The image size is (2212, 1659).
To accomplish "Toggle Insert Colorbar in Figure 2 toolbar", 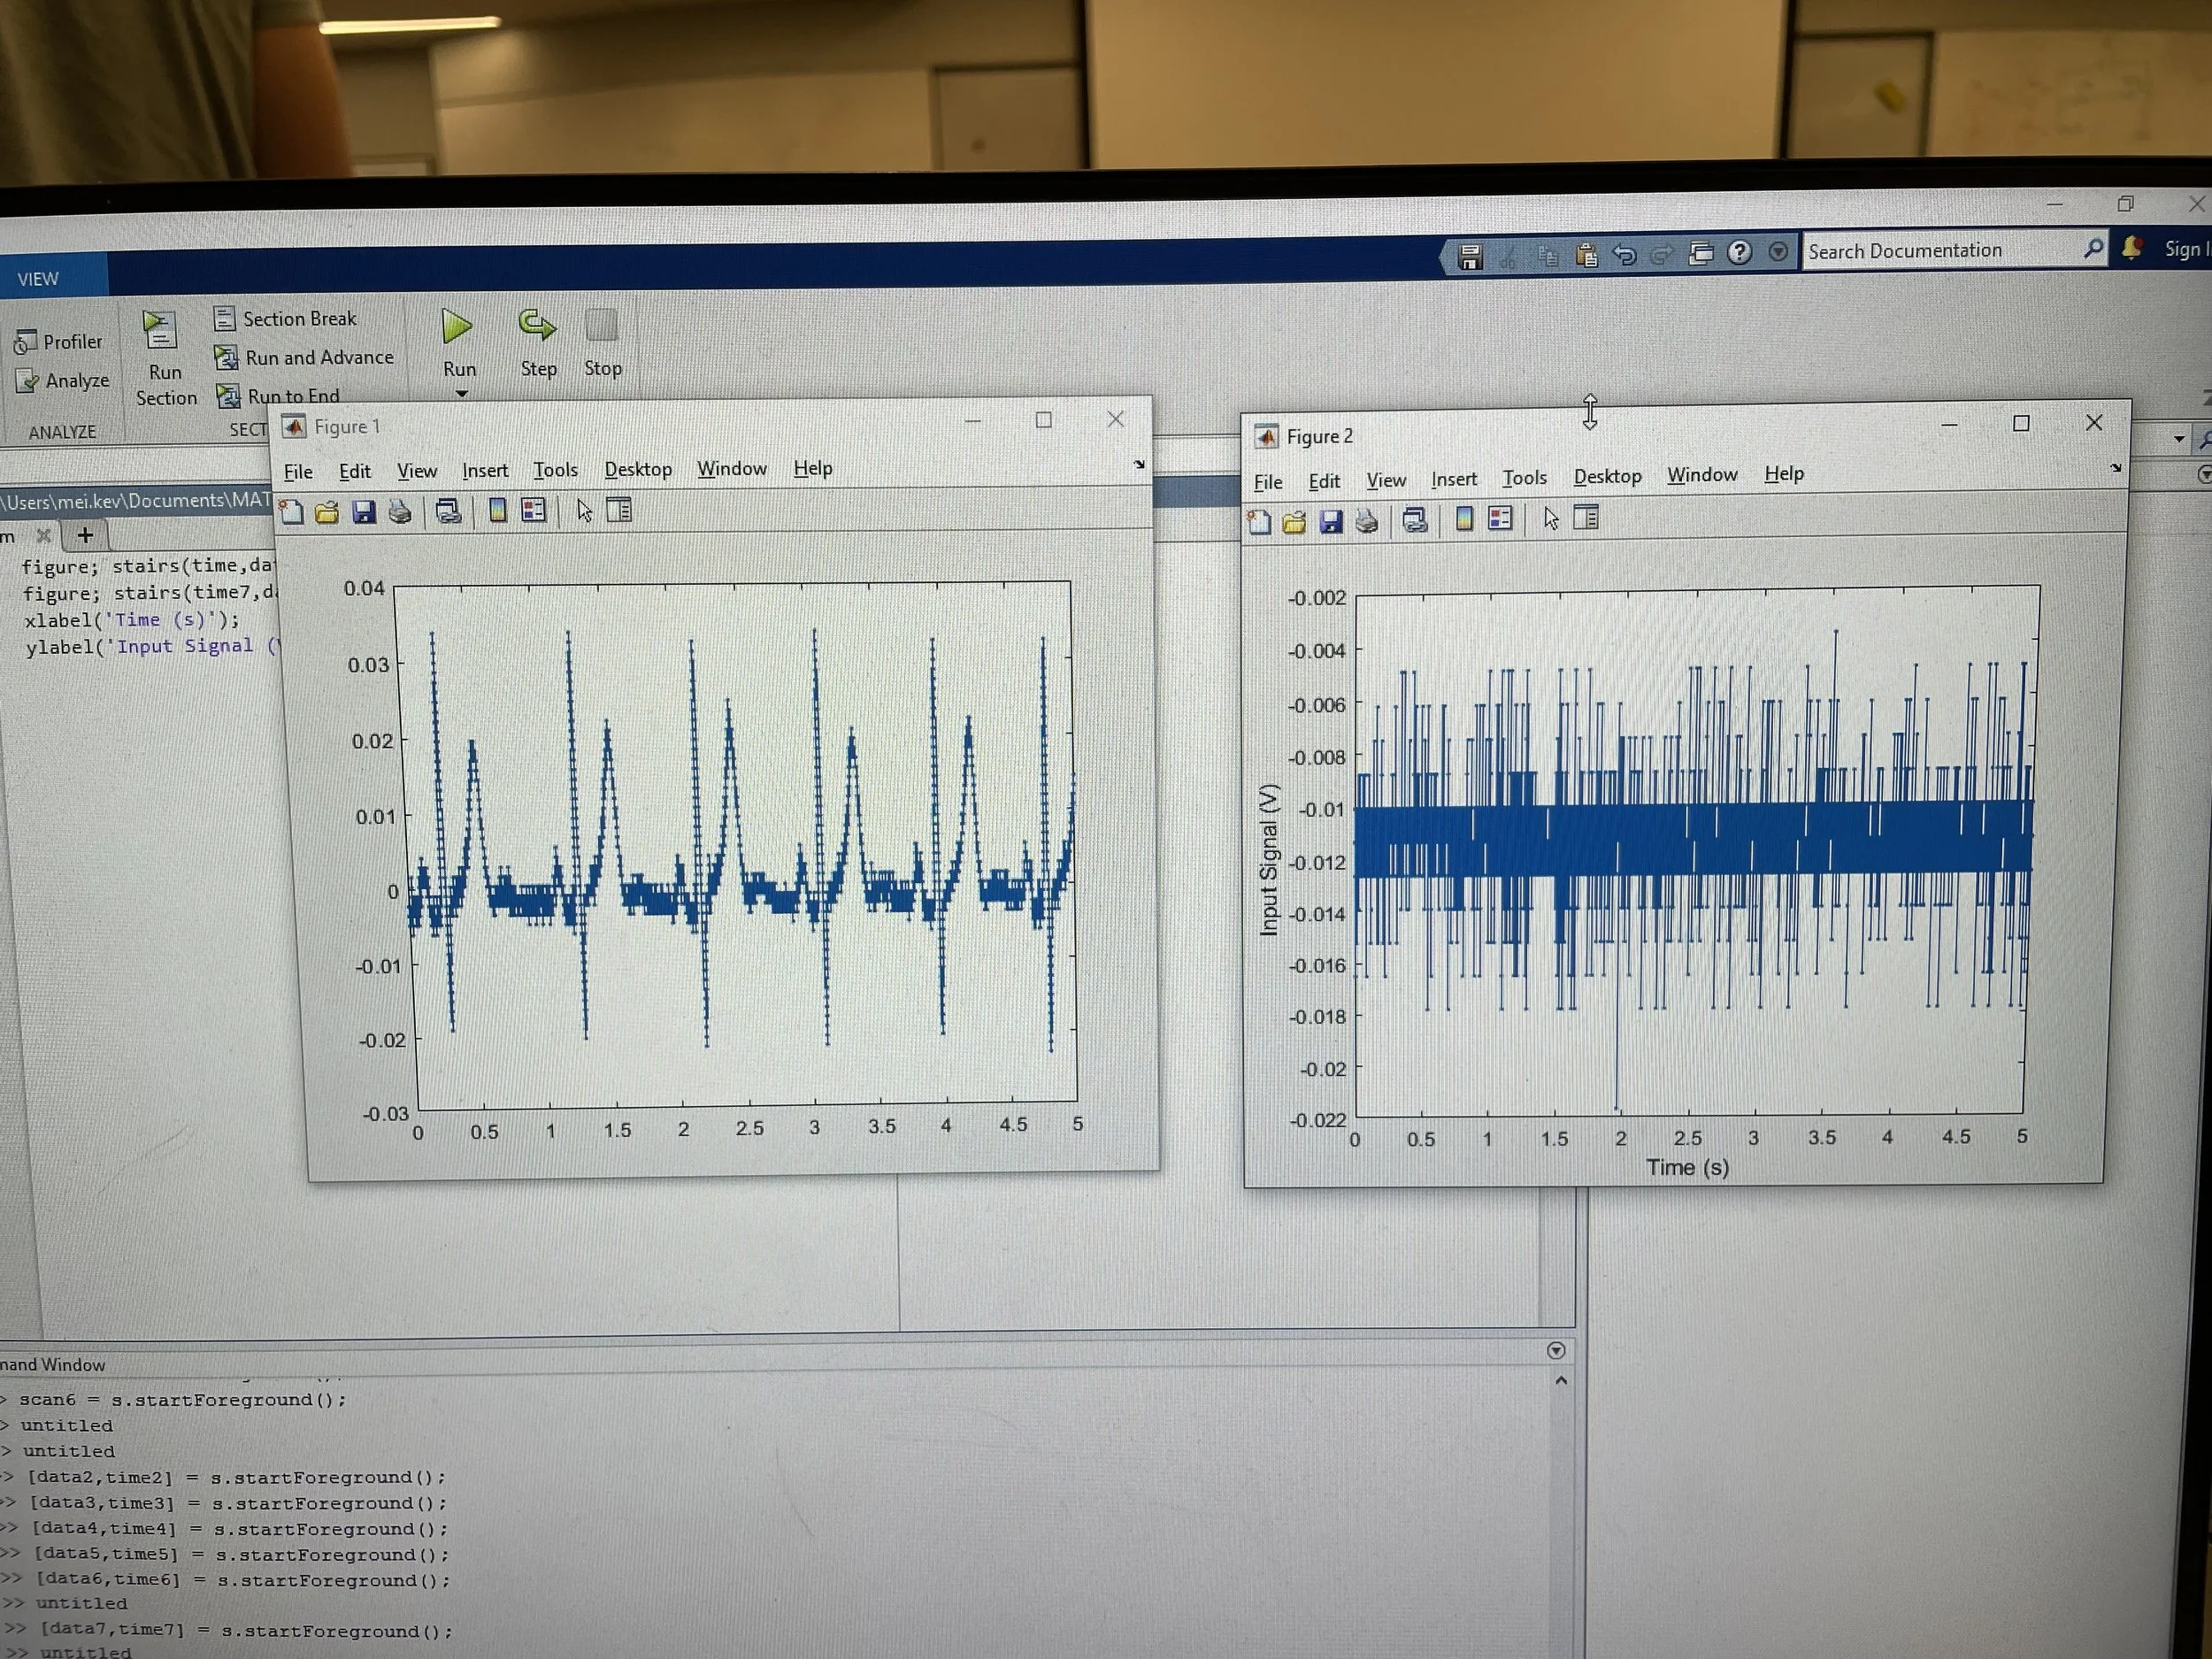I will [x=1464, y=519].
